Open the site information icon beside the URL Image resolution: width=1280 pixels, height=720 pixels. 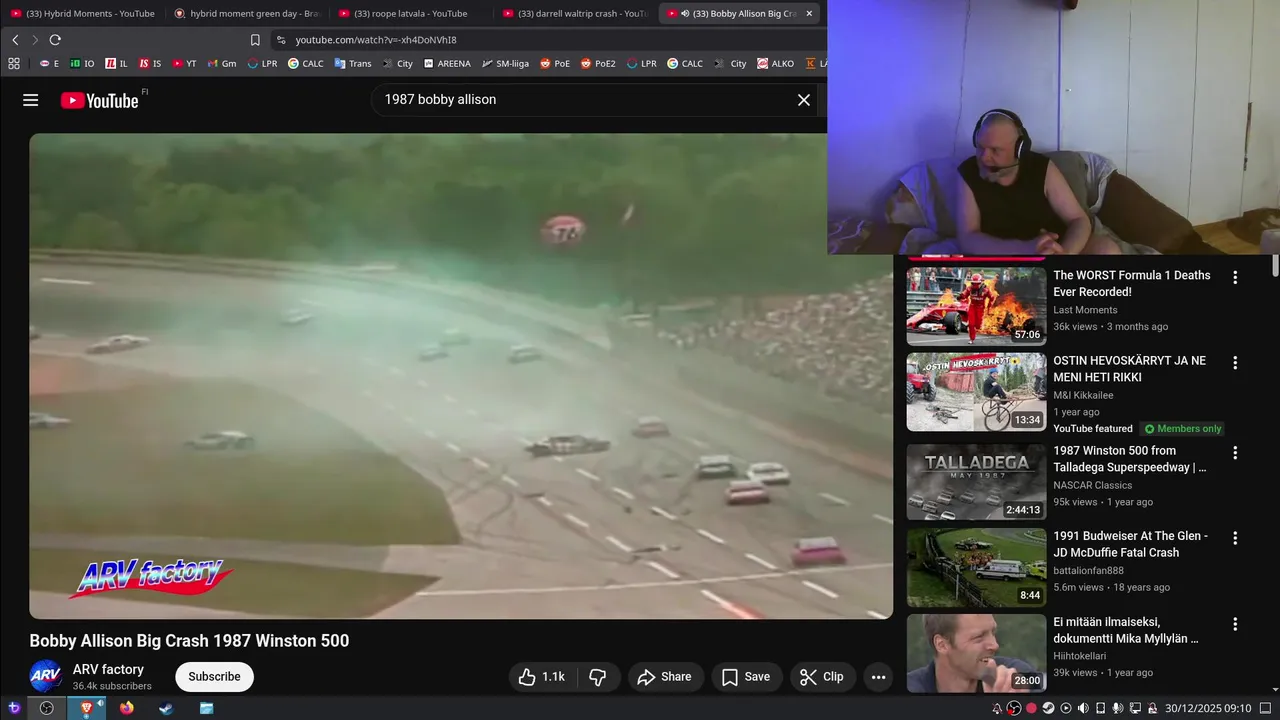pos(281,40)
